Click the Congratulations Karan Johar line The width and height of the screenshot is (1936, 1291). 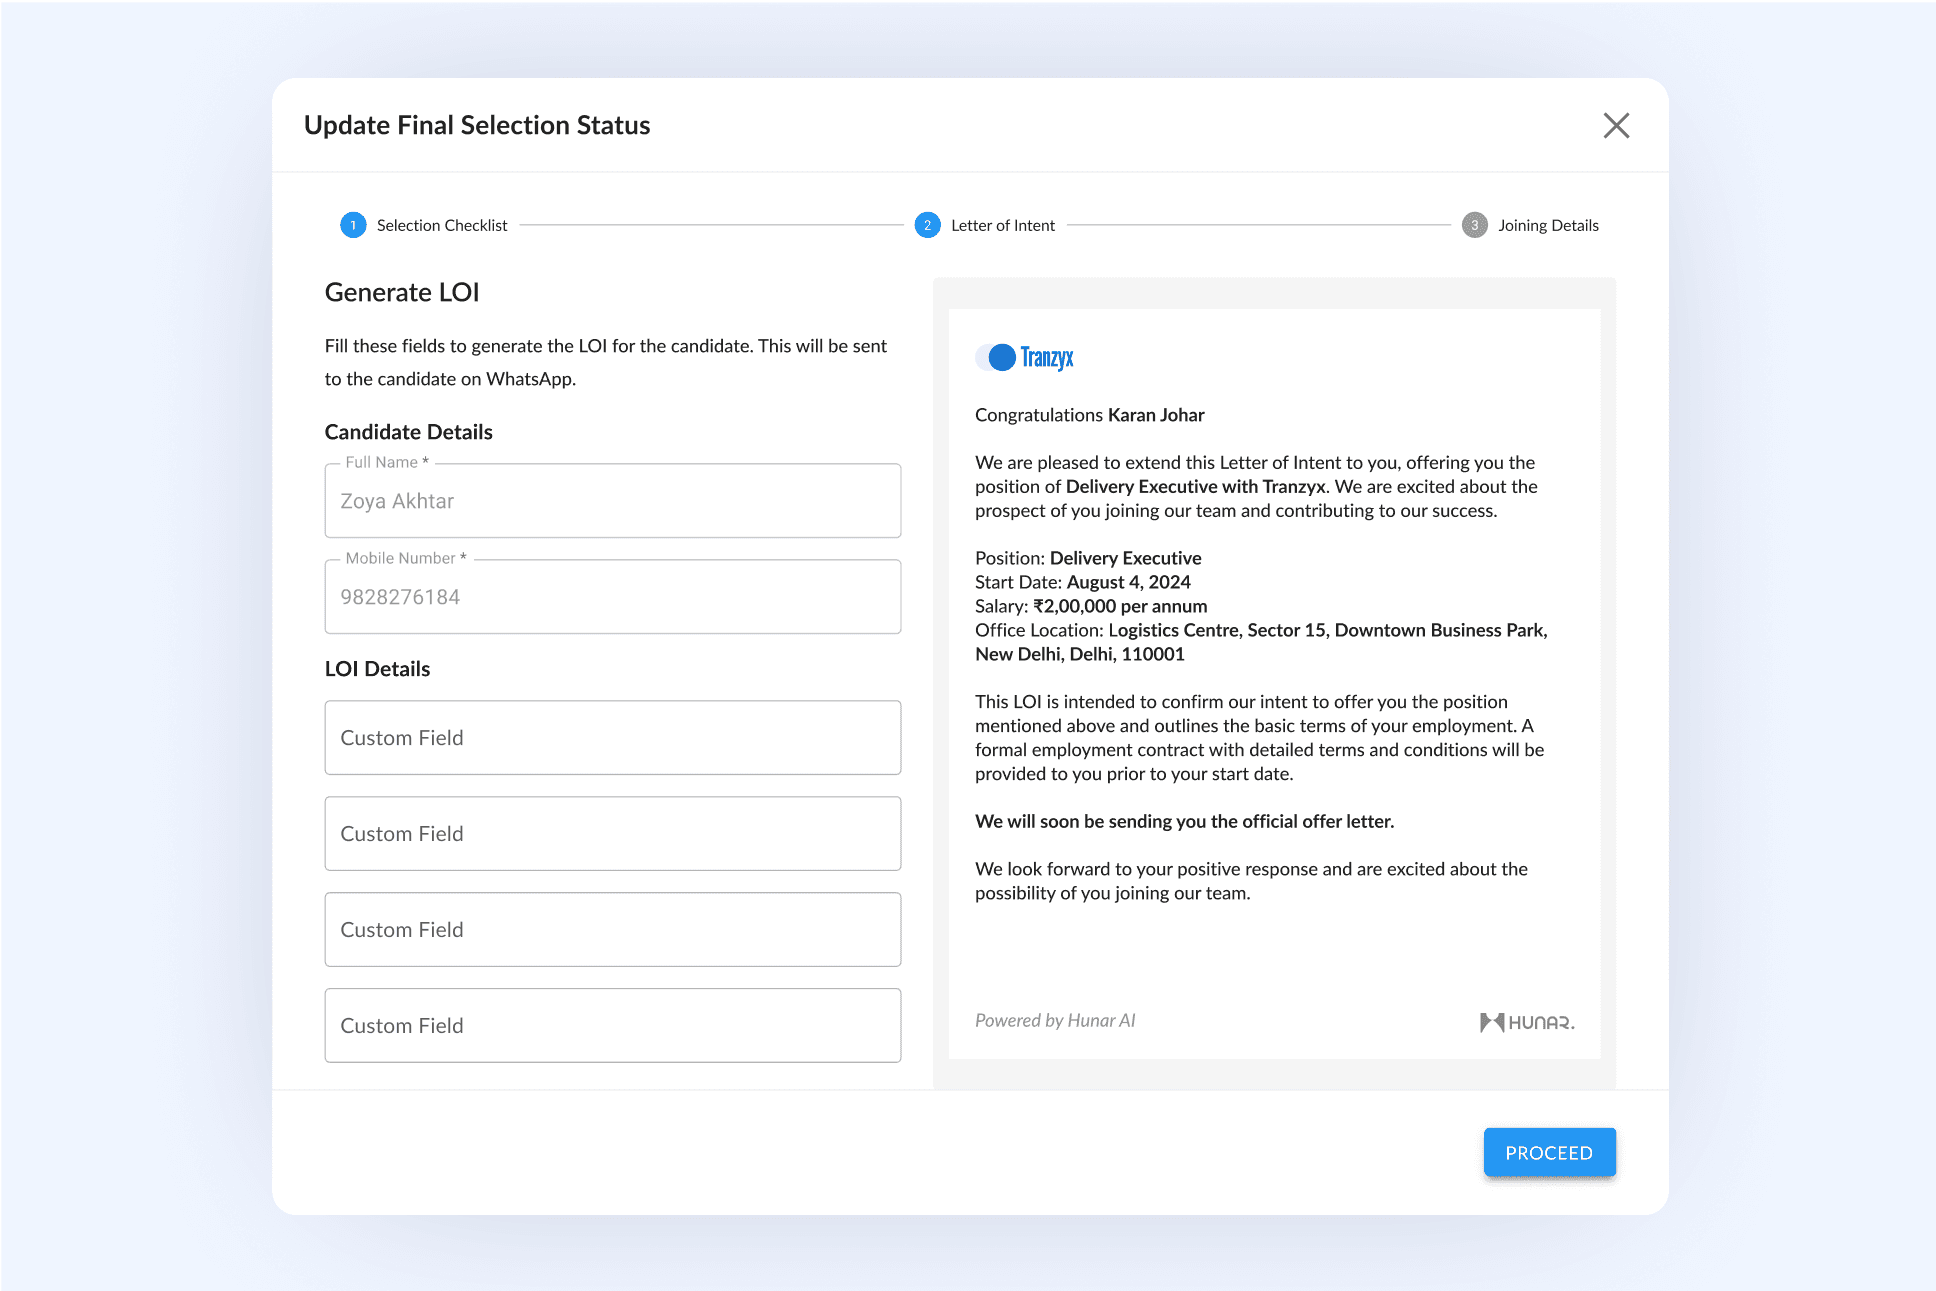[x=1089, y=415]
